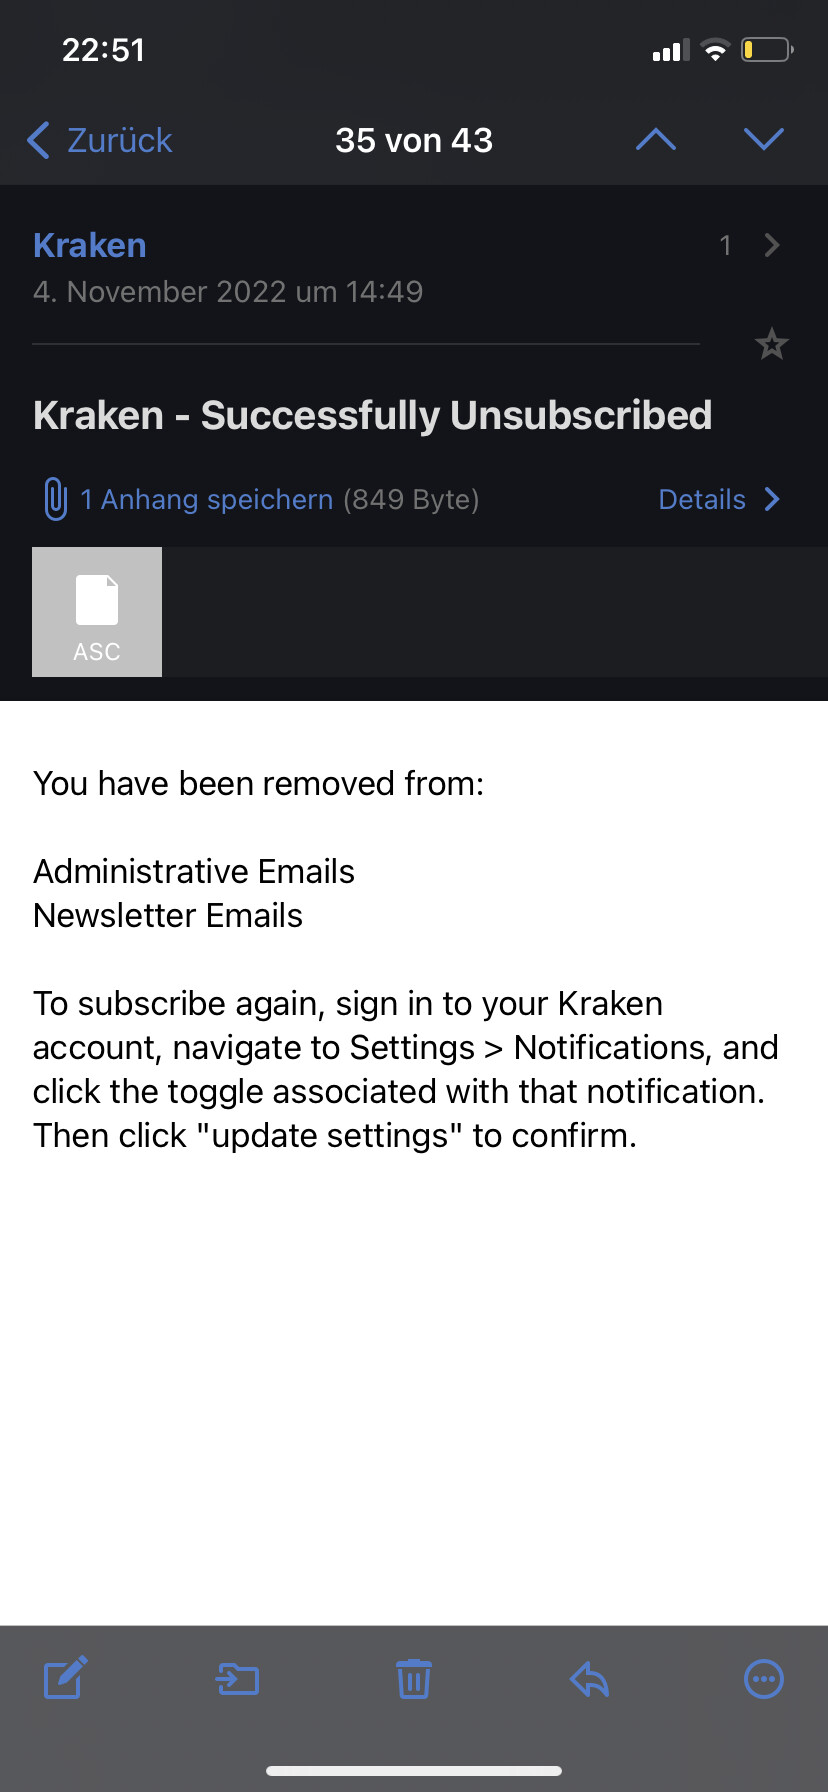828x1792 pixels.
Task: Tap the email date line
Action: pyautogui.click(x=228, y=292)
